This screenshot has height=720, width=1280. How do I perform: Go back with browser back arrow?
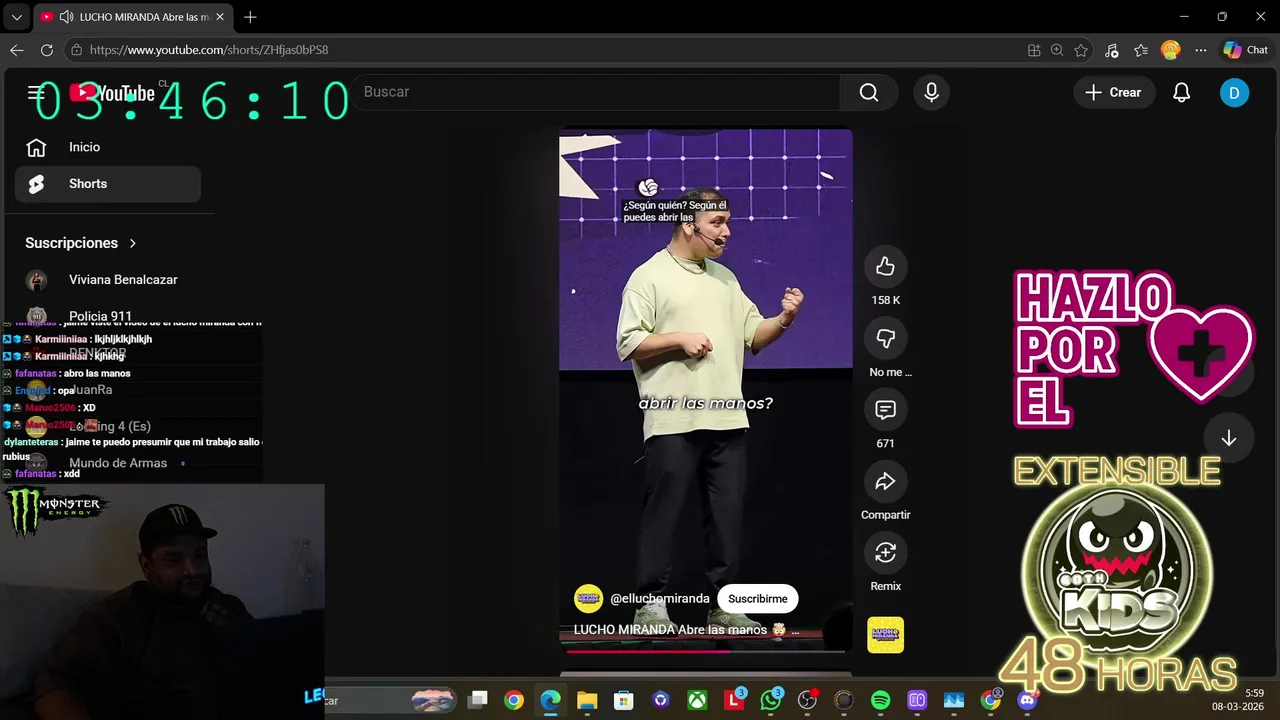point(17,50)
